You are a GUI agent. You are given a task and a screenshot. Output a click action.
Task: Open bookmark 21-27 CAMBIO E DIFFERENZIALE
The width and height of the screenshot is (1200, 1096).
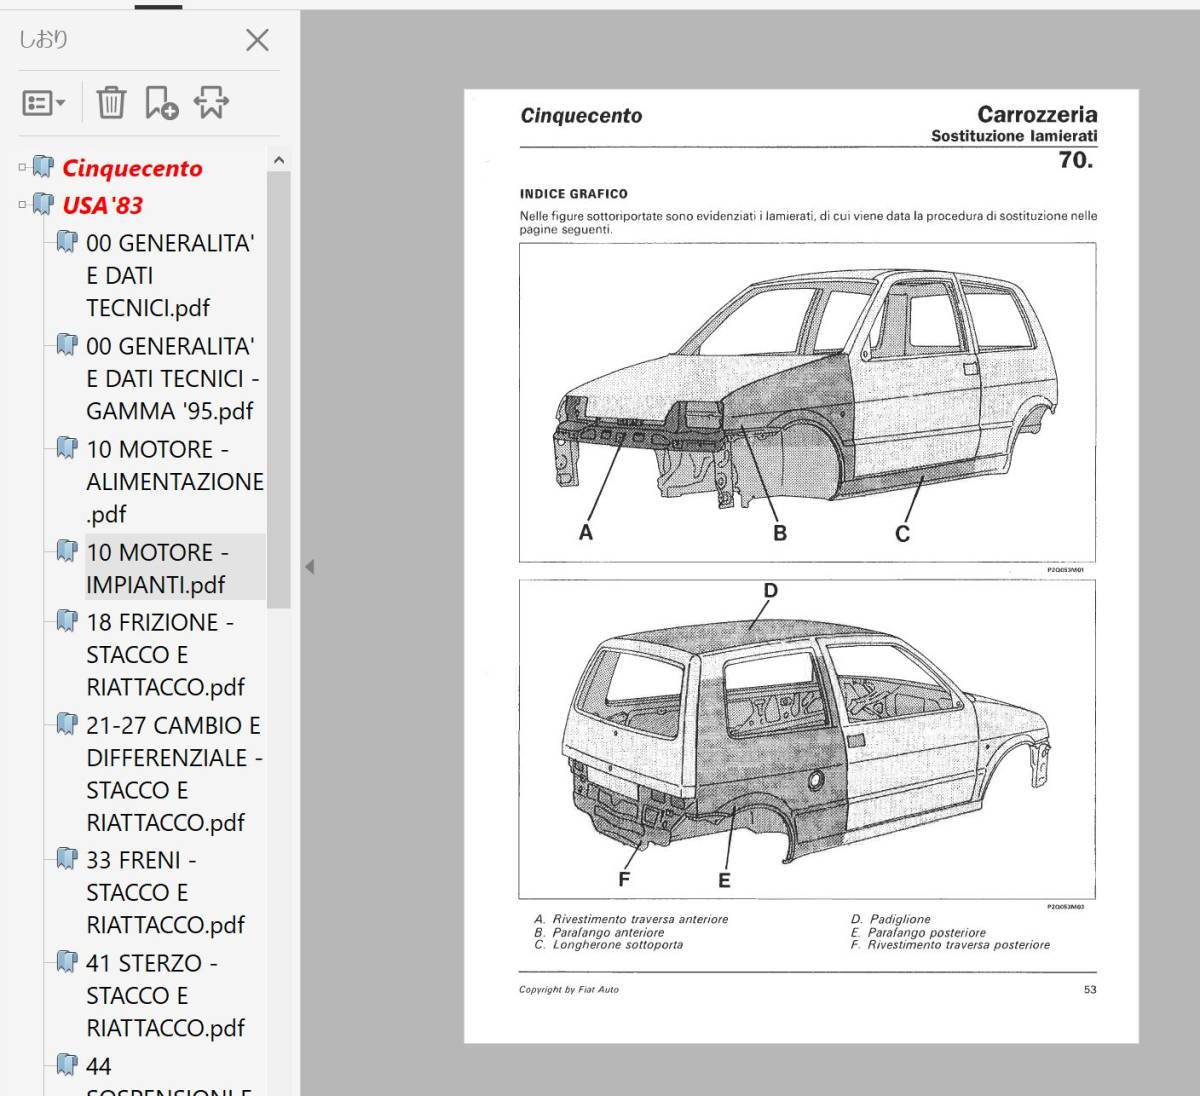[x=175, y=773]
